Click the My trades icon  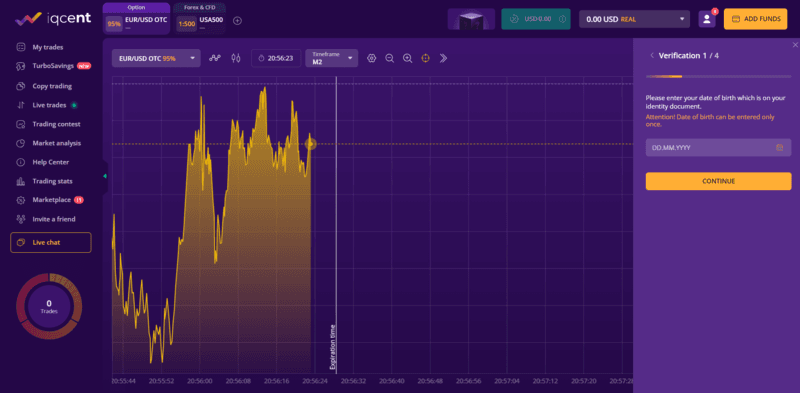(21, 47)
